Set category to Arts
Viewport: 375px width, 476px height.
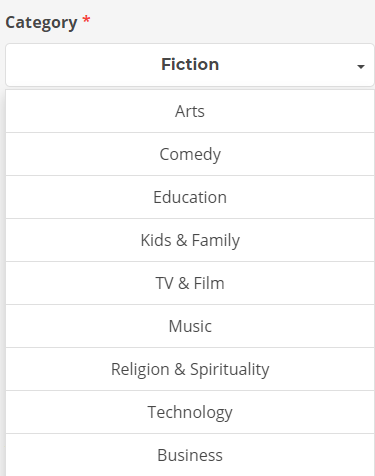pos(190,111)
